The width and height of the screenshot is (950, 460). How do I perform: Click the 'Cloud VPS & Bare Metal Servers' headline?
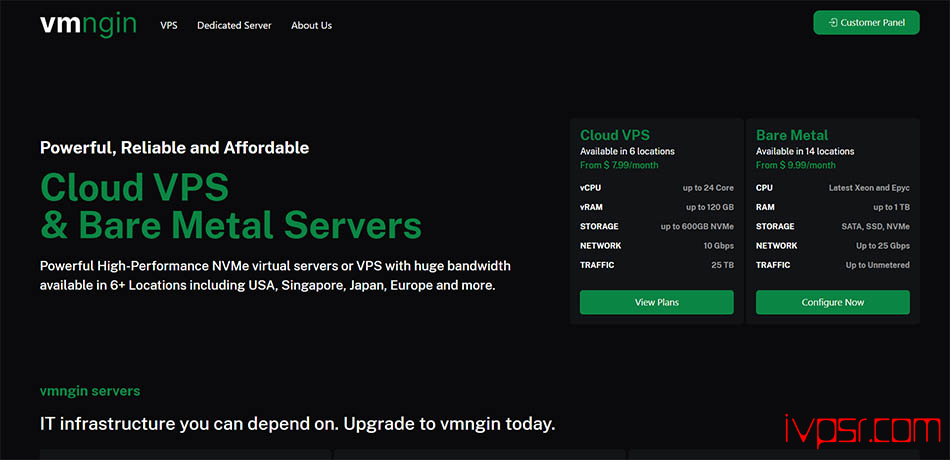[x=230, y=206]
